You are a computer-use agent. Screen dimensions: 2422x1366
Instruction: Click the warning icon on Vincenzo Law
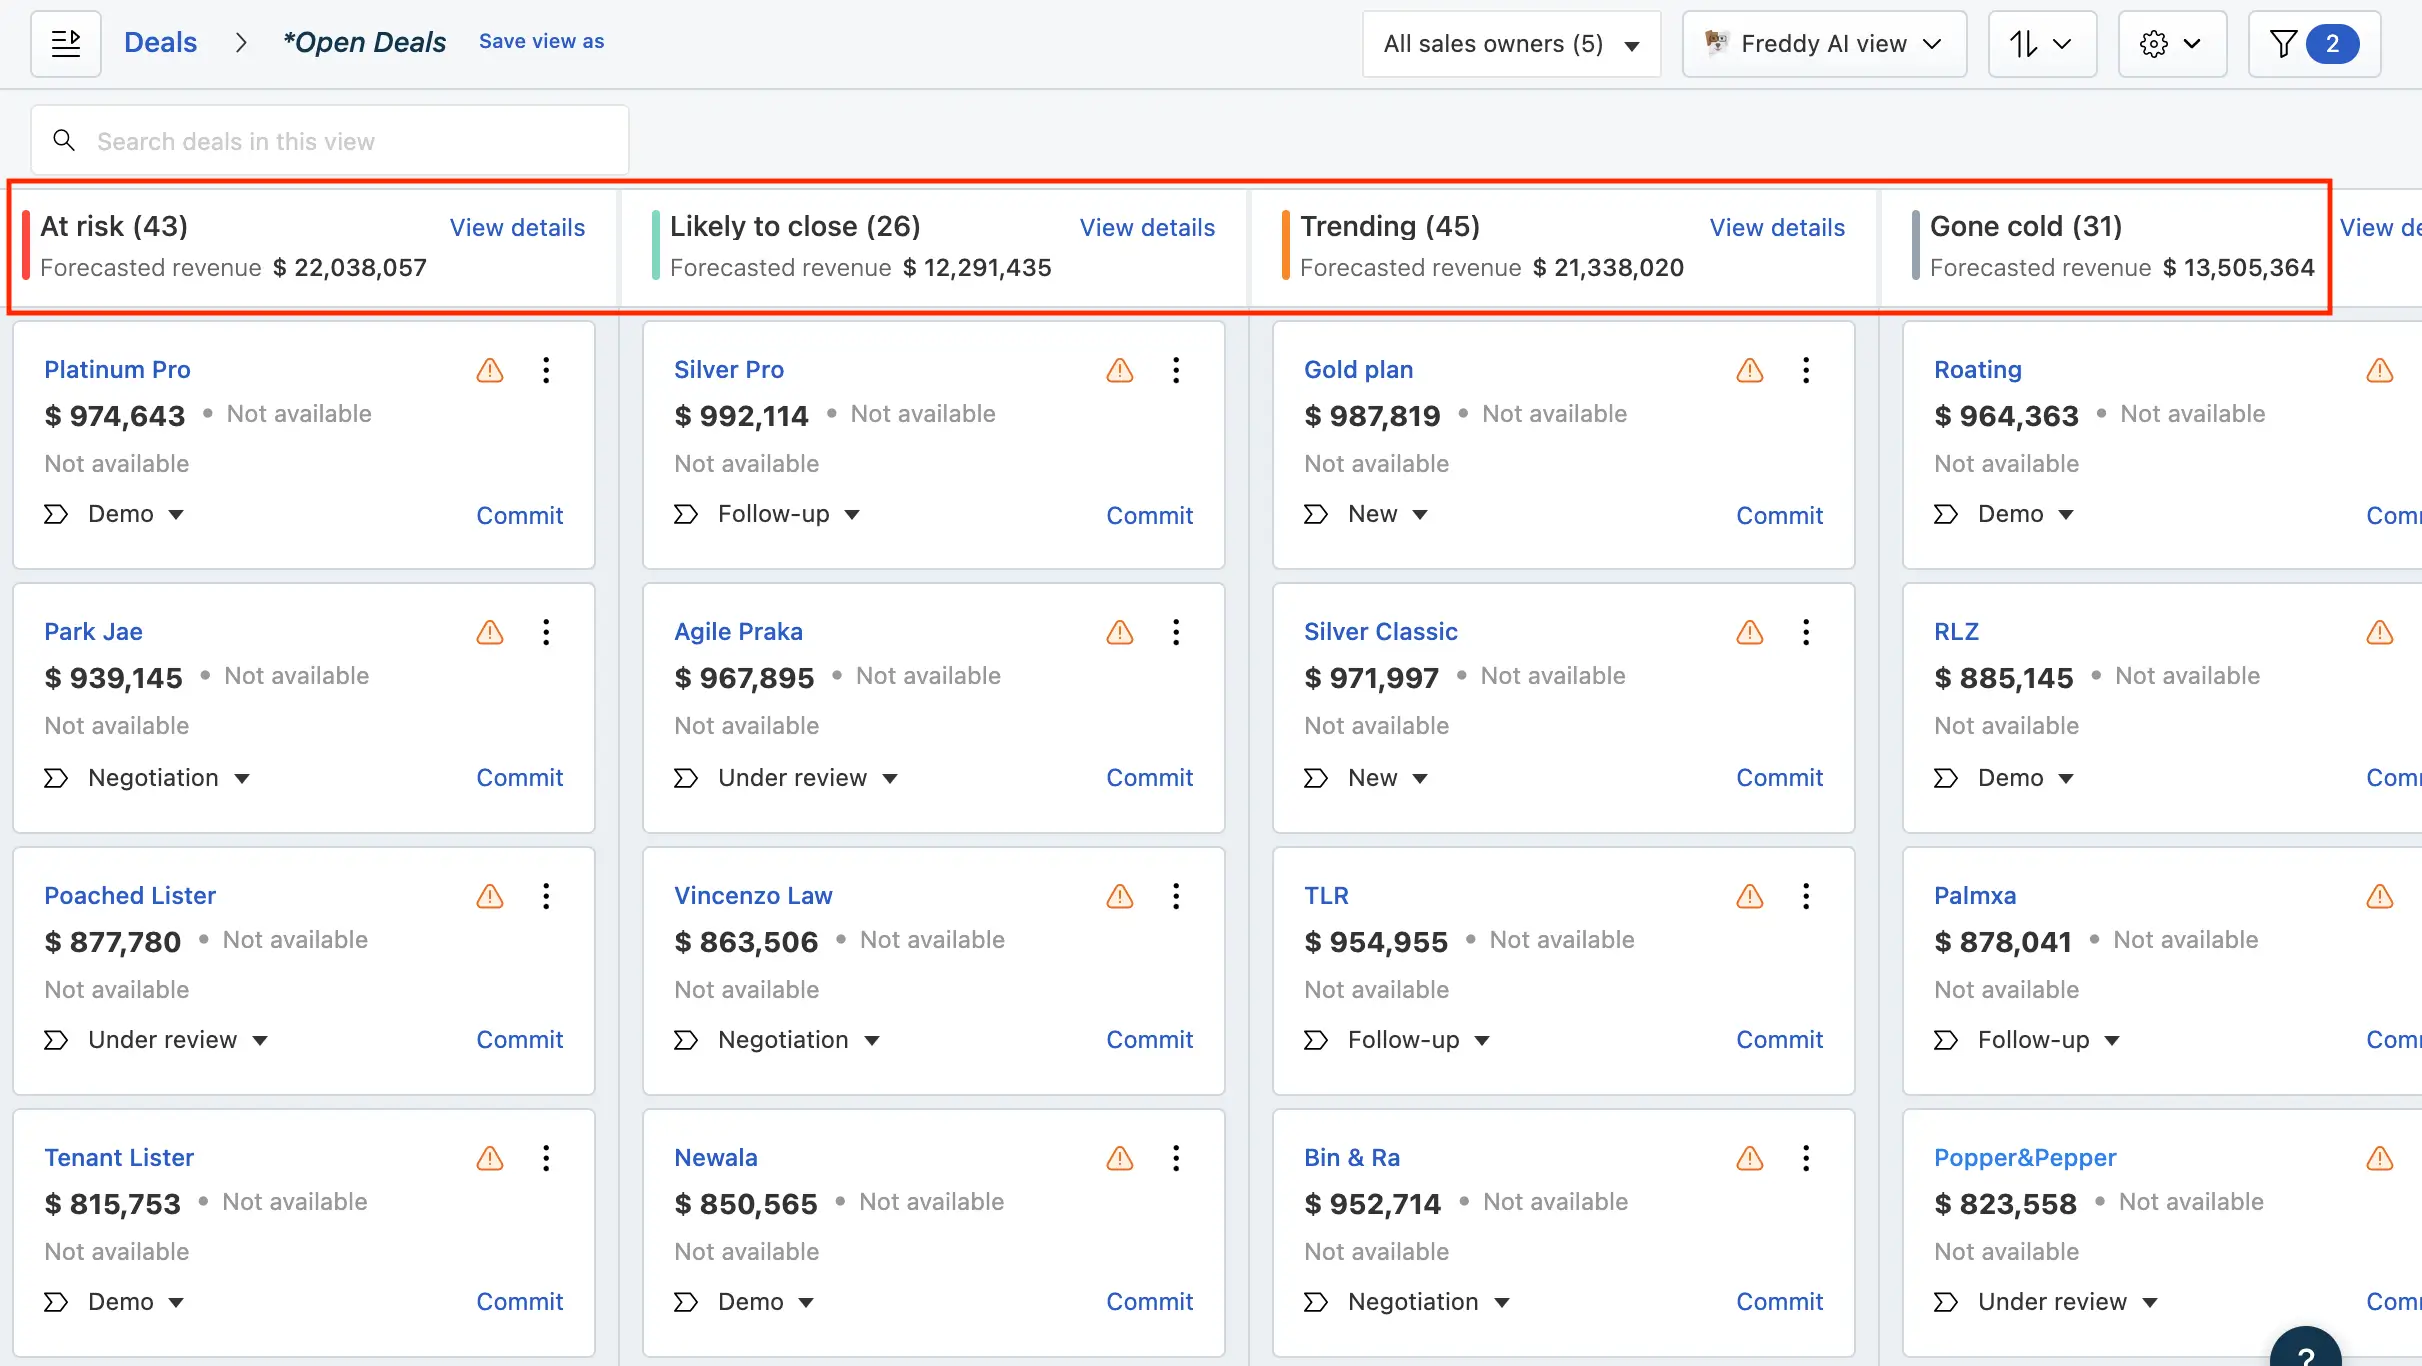click(1119, 896)
